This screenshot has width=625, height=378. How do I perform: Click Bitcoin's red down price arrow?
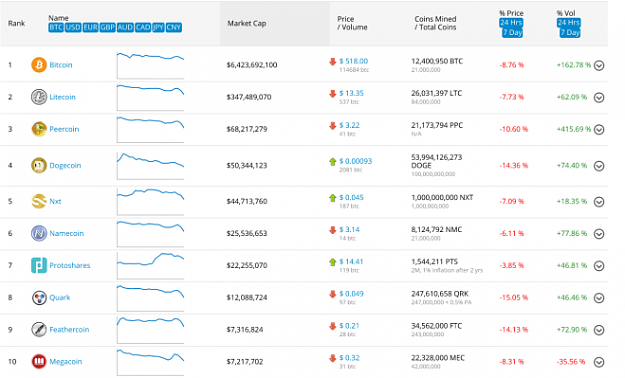tap(332, 61)
